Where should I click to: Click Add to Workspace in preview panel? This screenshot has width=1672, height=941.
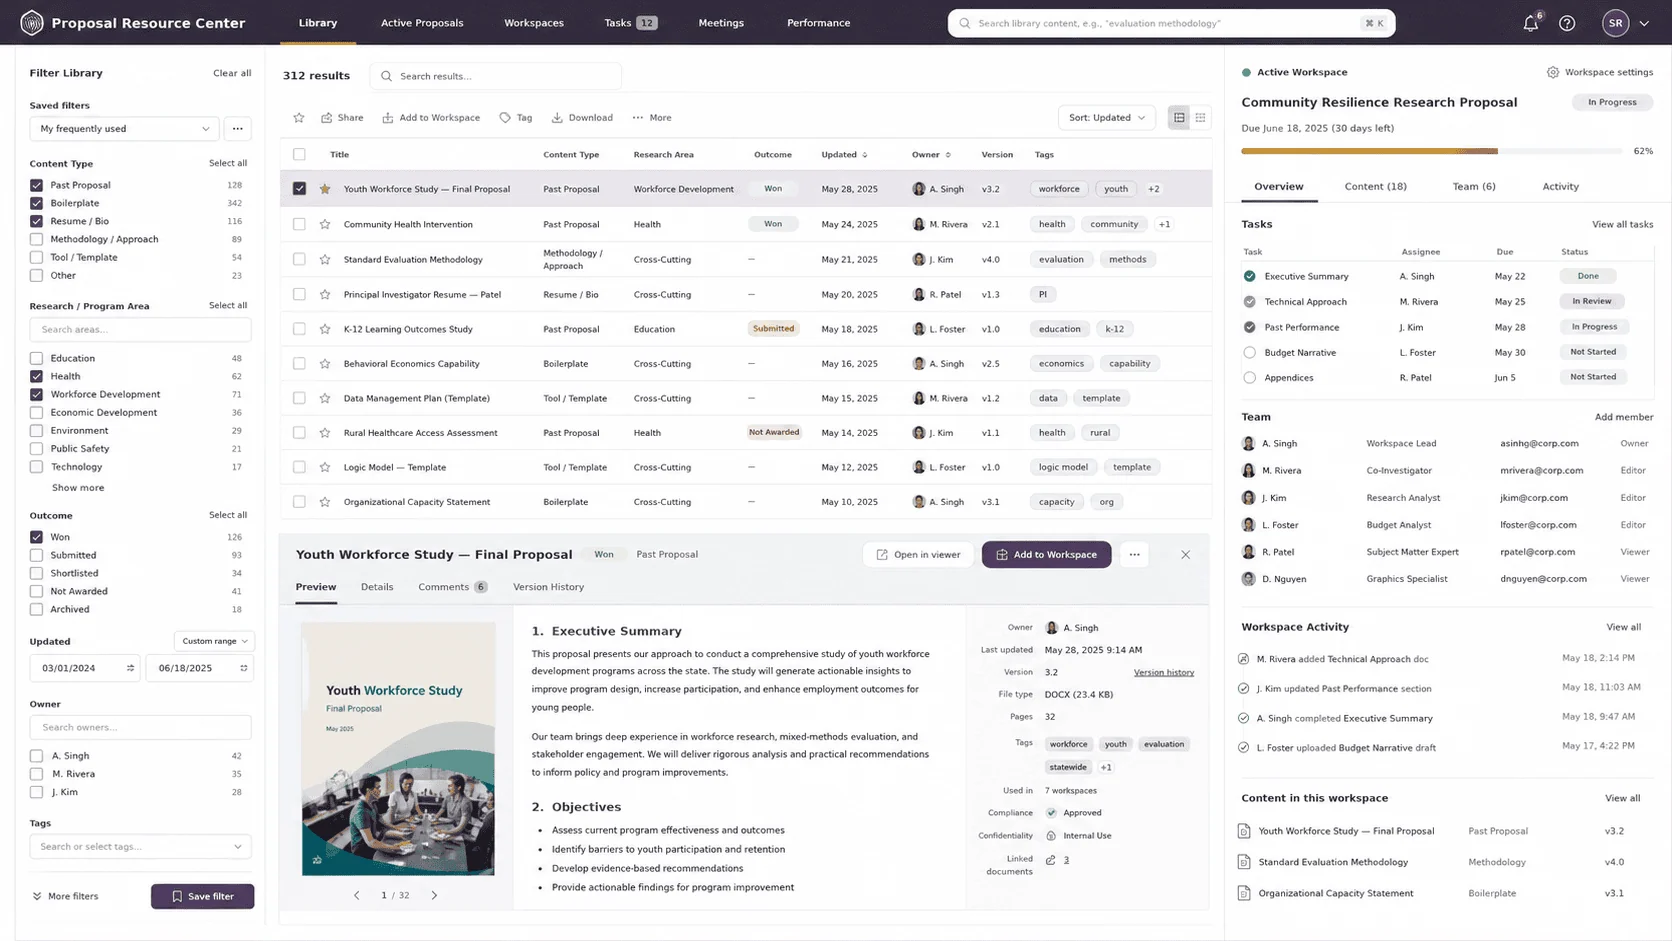click(x=1046, y=555)
